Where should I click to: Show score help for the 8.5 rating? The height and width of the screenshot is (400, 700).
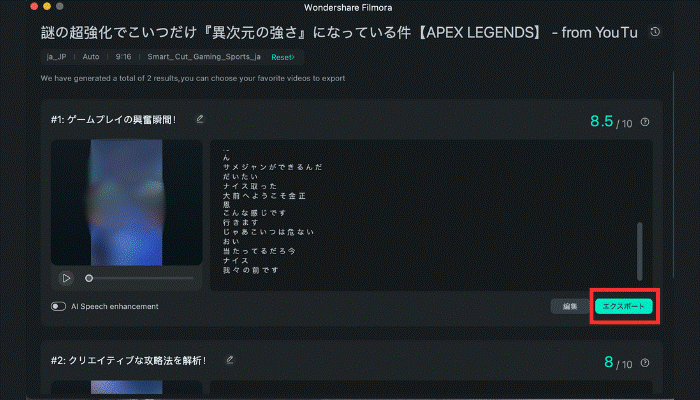645,122
